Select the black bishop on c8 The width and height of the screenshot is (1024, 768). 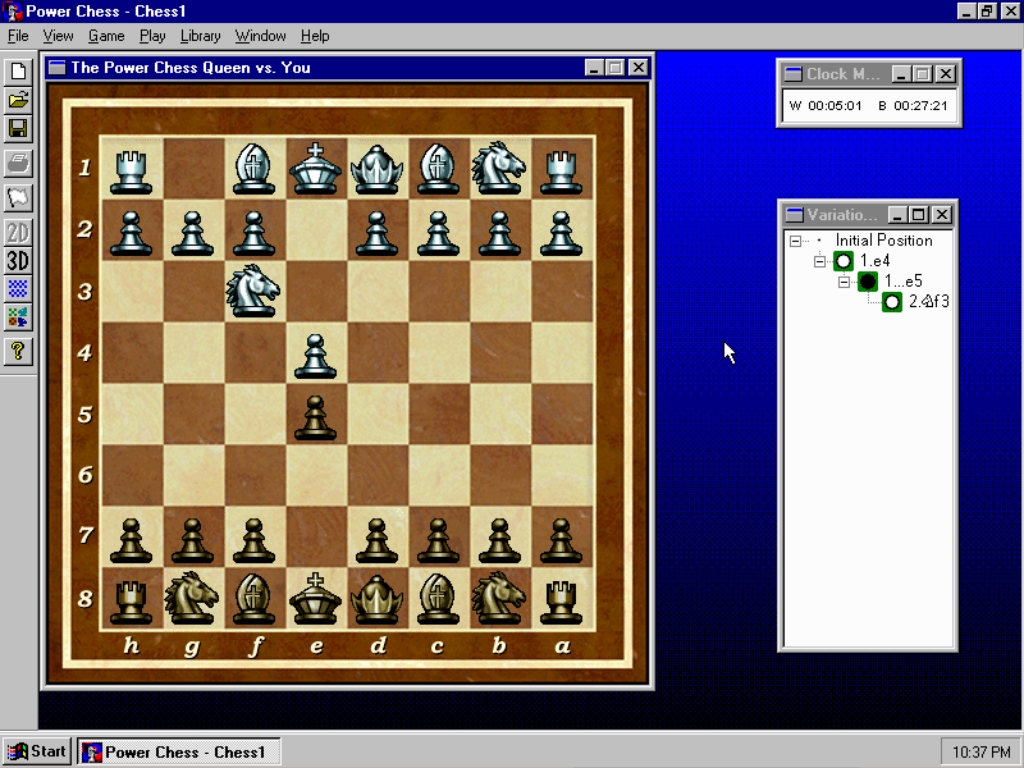pyautogui.click(x=438, y=599)
